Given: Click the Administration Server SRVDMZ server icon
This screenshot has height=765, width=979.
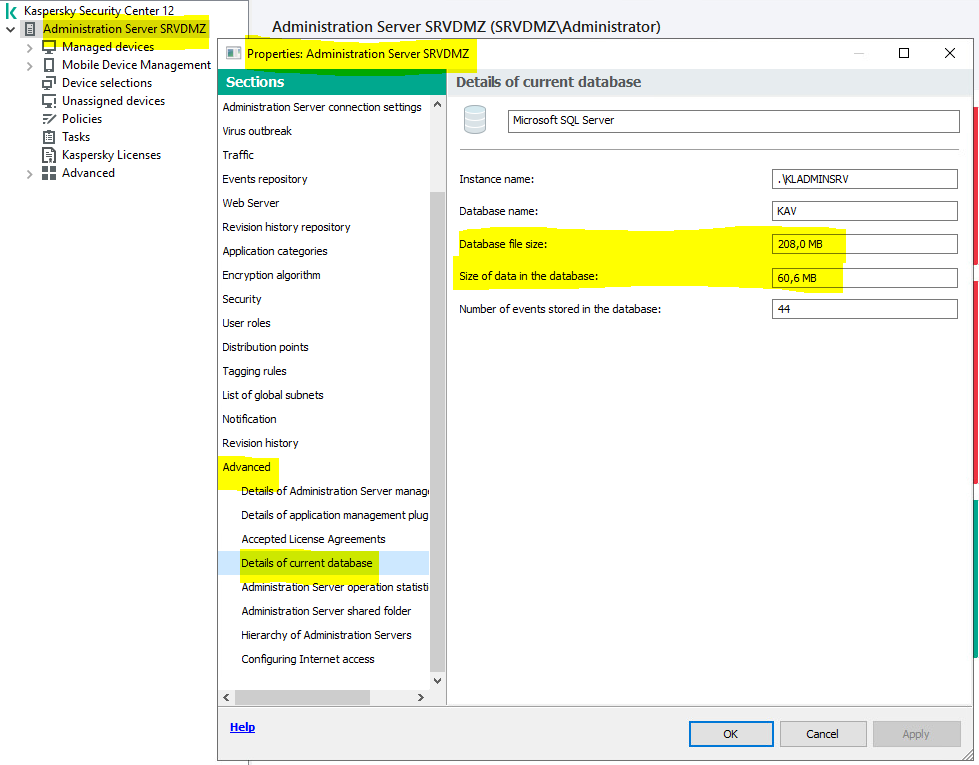Looking at the screenshot, I should 29,29.
